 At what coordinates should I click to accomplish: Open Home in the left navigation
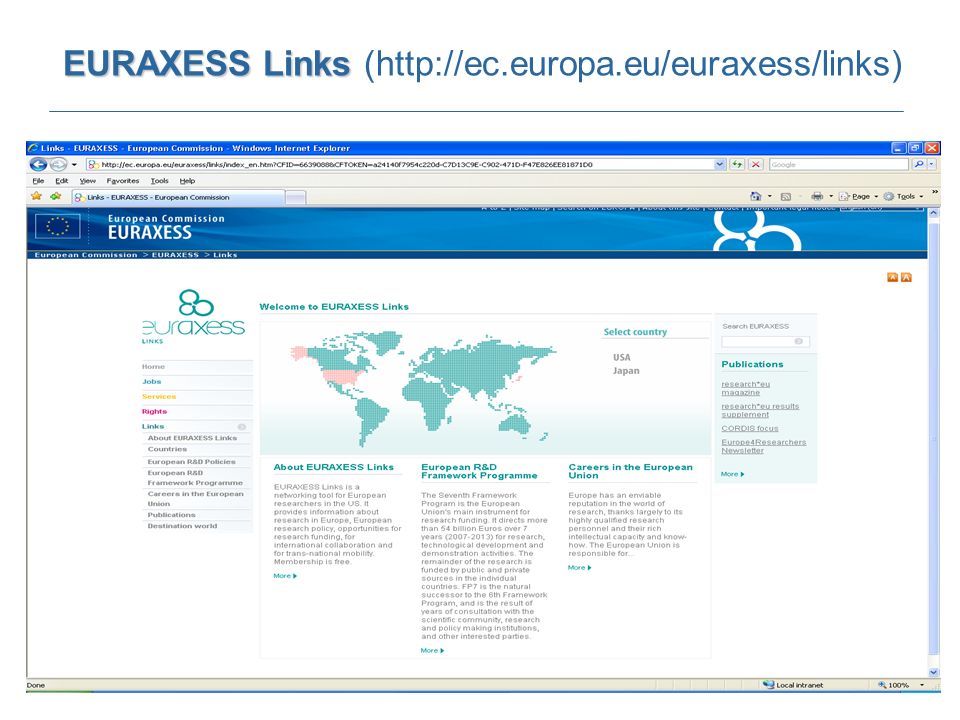point(153,366)
